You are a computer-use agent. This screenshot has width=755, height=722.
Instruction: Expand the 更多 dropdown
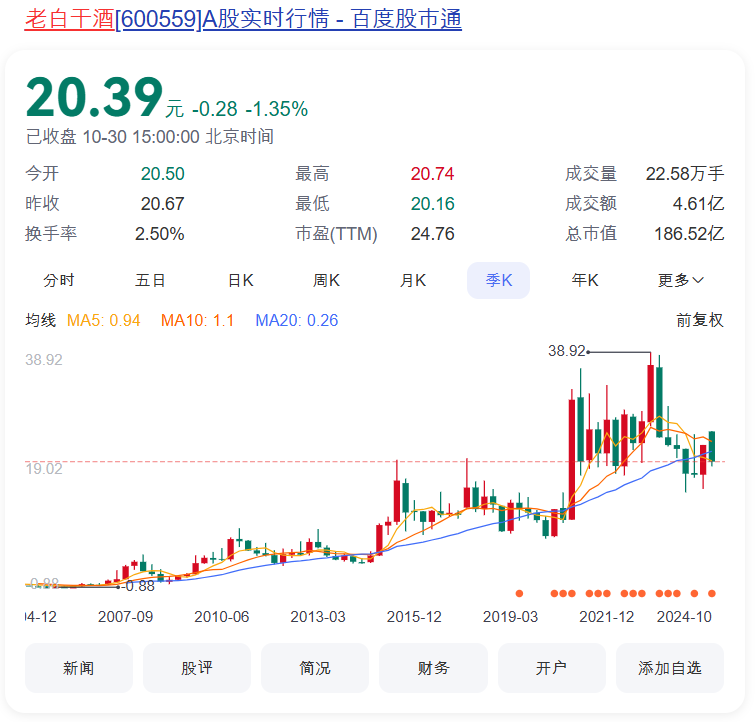(680, 280)
